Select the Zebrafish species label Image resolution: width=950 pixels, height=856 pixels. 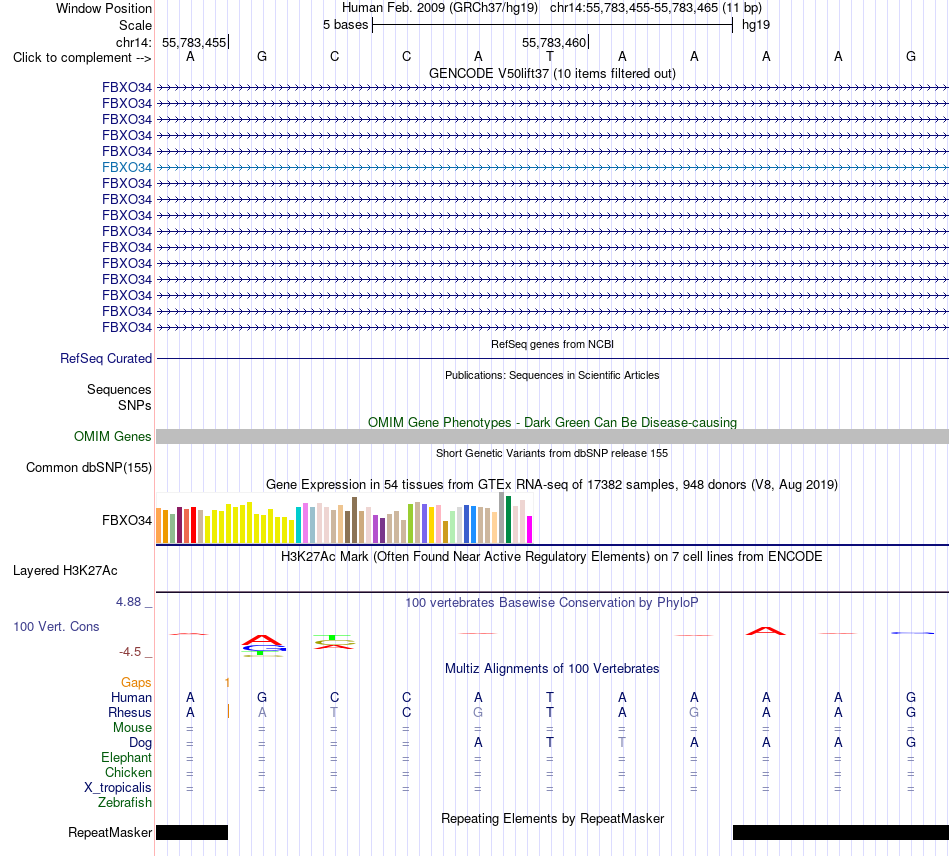(125, 802)
